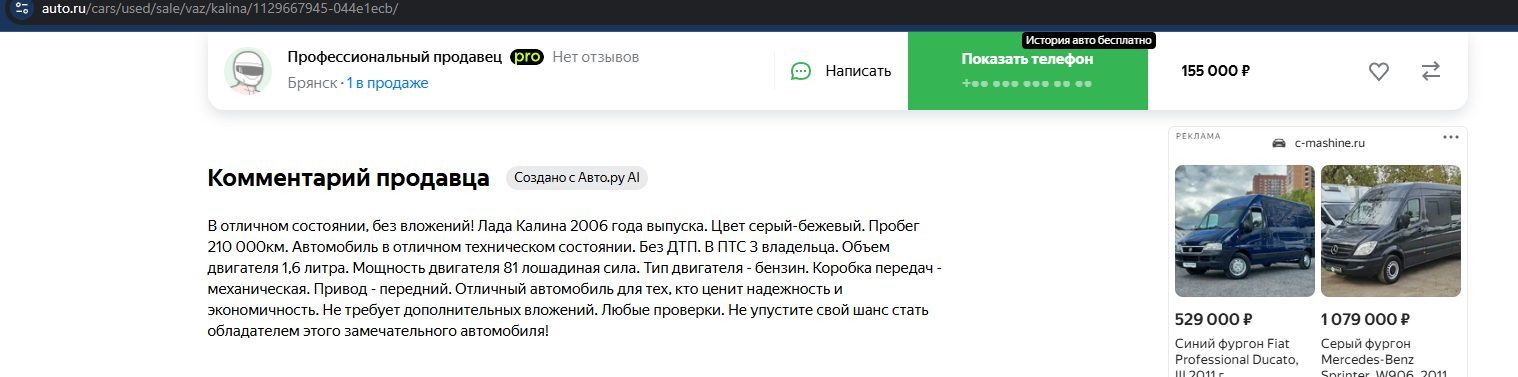Click the 'История авто бесплатно' tooltip label
Viewport: 1518px width, 377px height.
(1088, 40)
